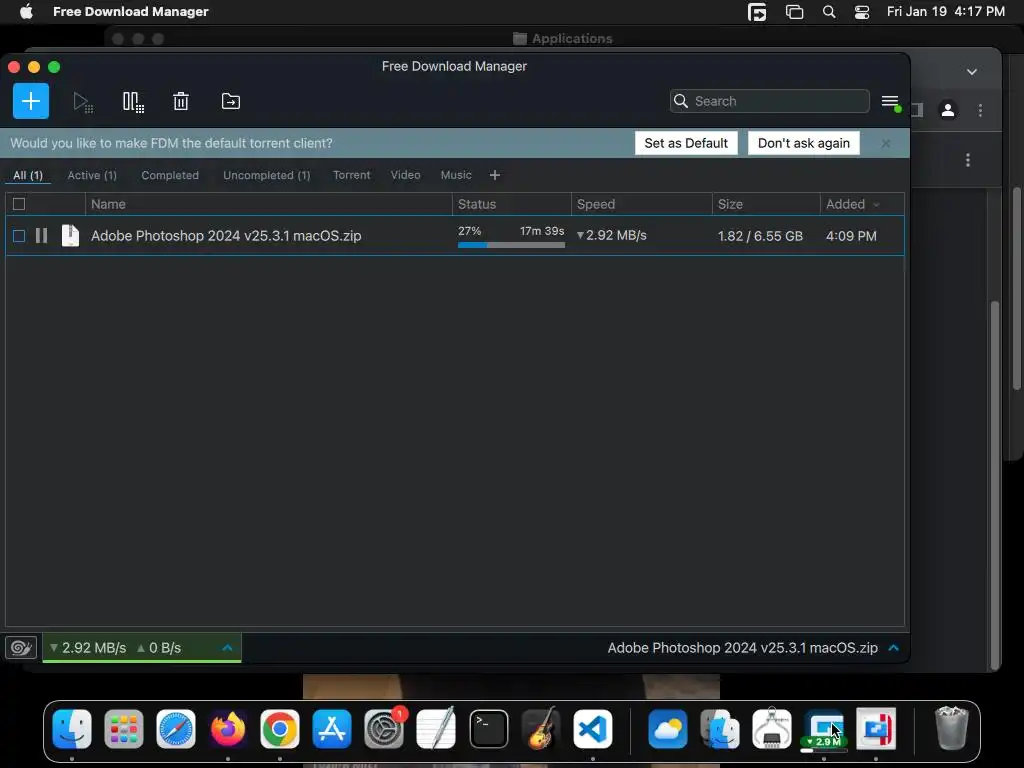Open Control Center in the menu bar
Screen dimensions: 1024x768
862,12
